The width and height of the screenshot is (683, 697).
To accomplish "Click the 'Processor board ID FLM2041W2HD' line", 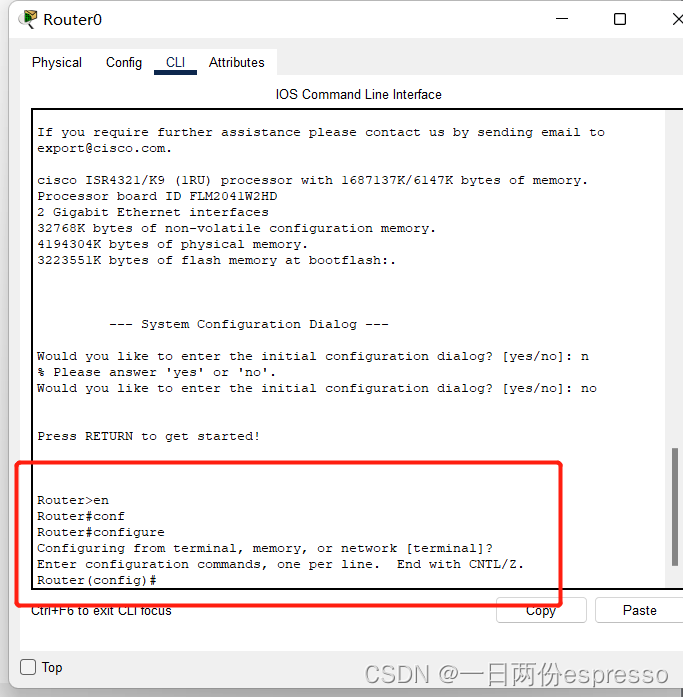I will tap(157, 196).
